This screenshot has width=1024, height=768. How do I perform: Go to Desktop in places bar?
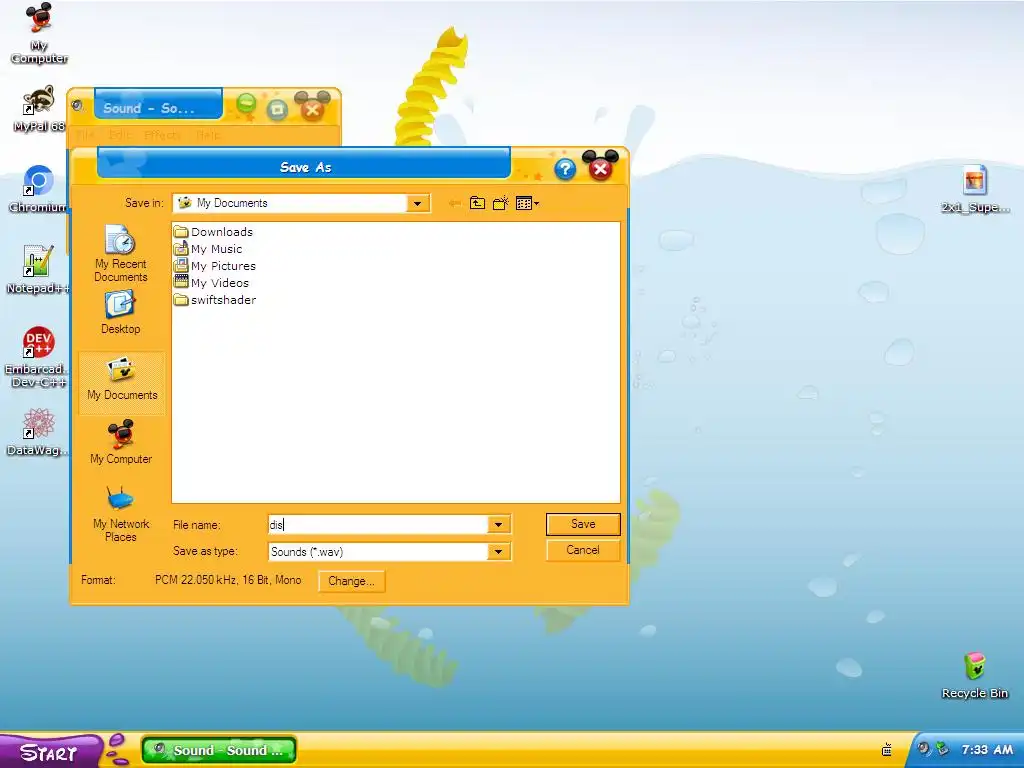pos(121,313)
